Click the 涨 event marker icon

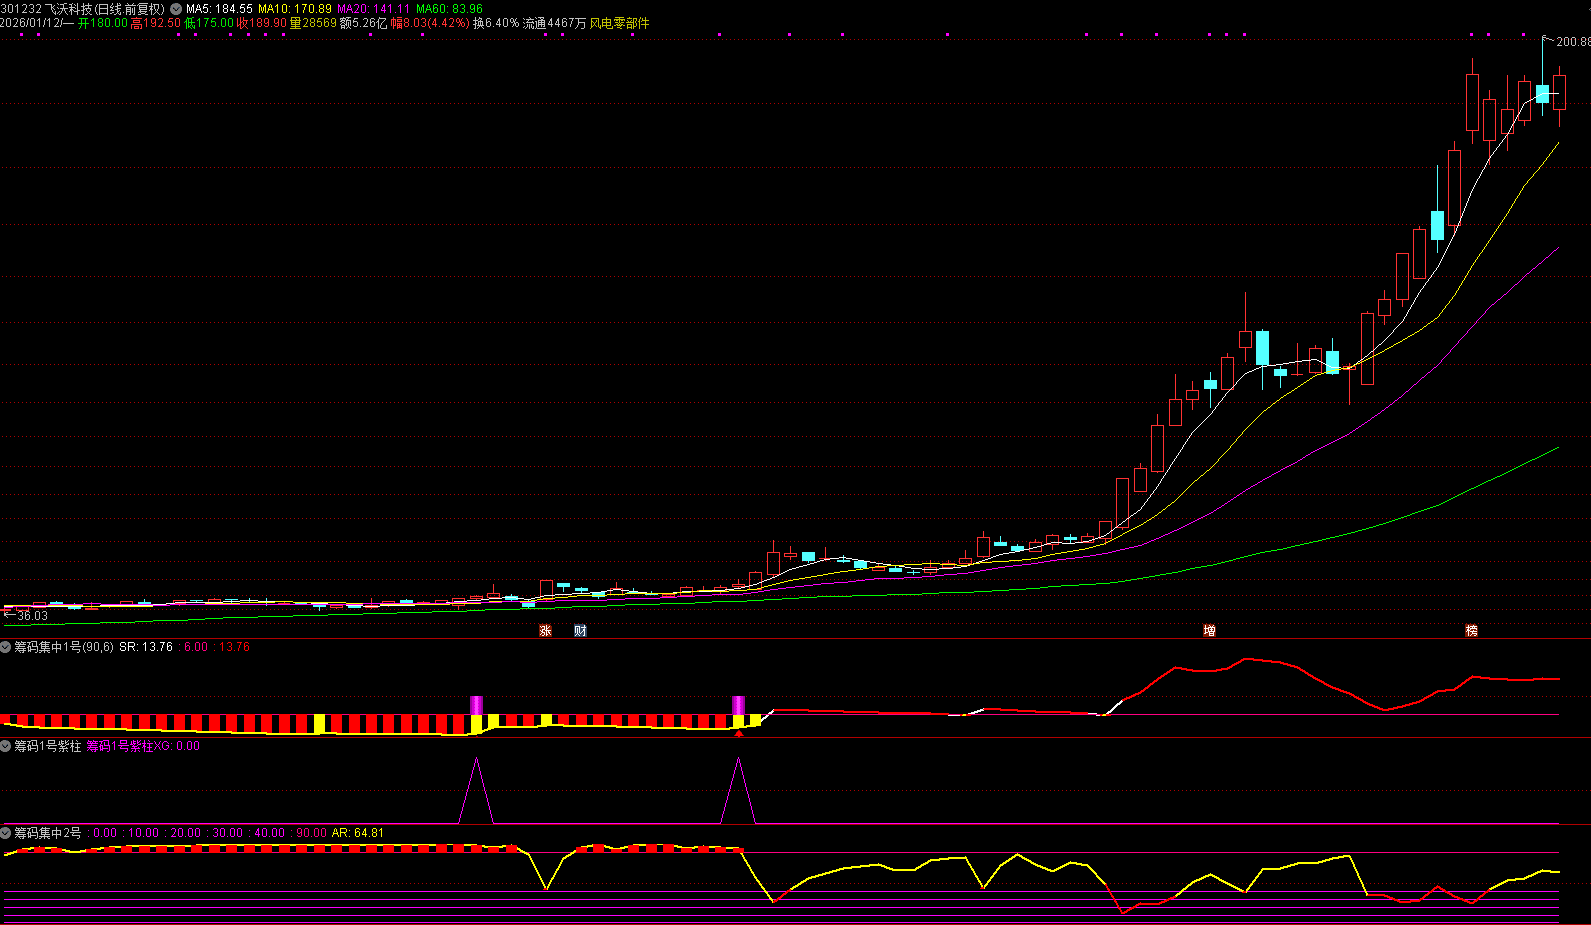(545, 631)
